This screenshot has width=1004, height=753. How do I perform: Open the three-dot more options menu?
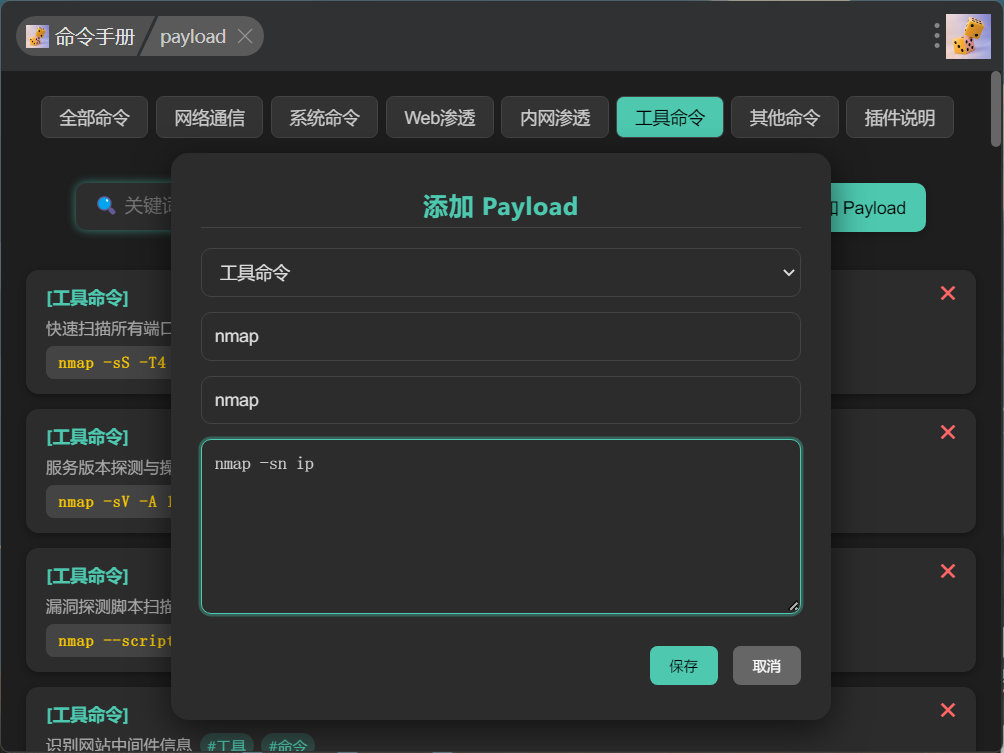[936, 36]
